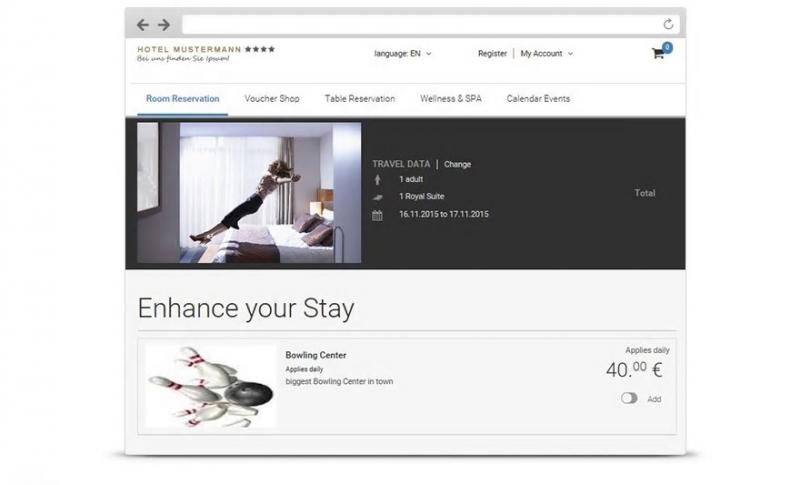
Task: Reload the page with refresh icon
Action: coord(668,24)
